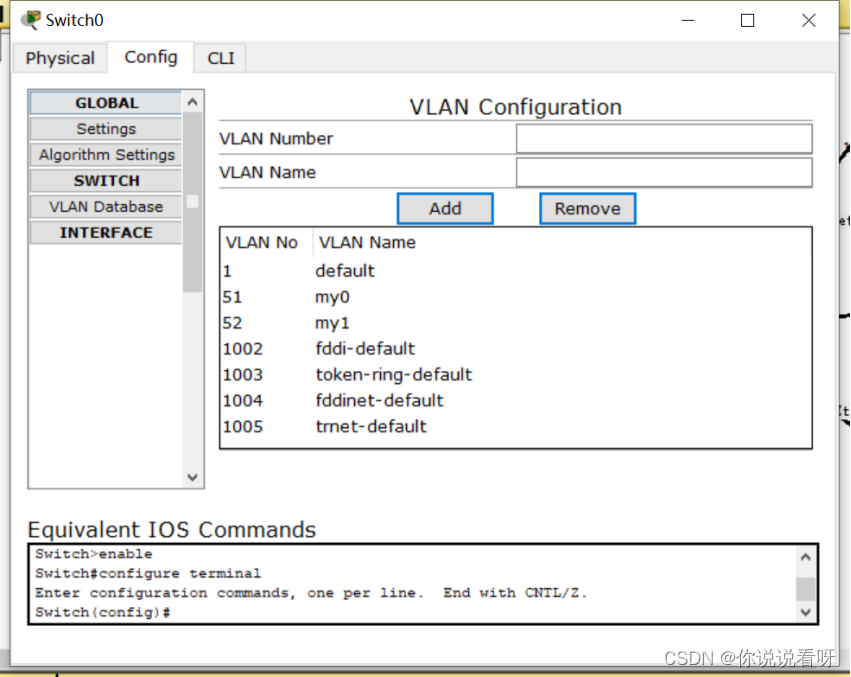This screenshot has height=677, width=851.
Task: Select VLAN 51 my0 row
Action: pyautogui.click(x=516, y=297)
